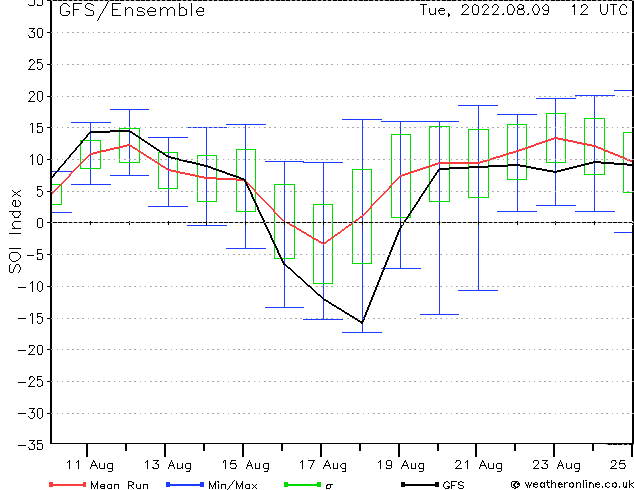Click the green sigma box for 20 Aug
Screen dimensions: 634x490
point(440,164)
